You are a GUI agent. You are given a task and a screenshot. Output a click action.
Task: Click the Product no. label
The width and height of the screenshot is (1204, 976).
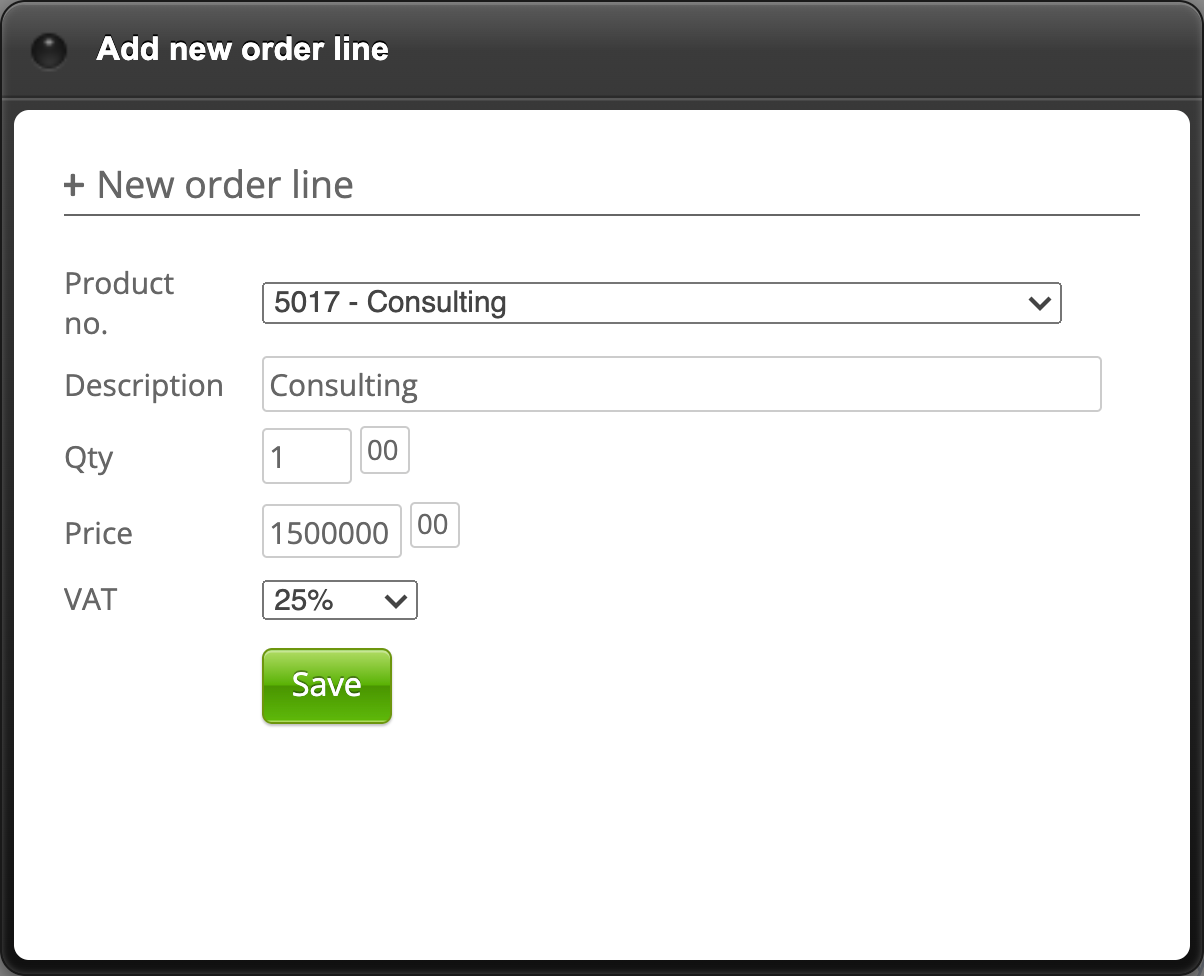(x=119, y=303)
